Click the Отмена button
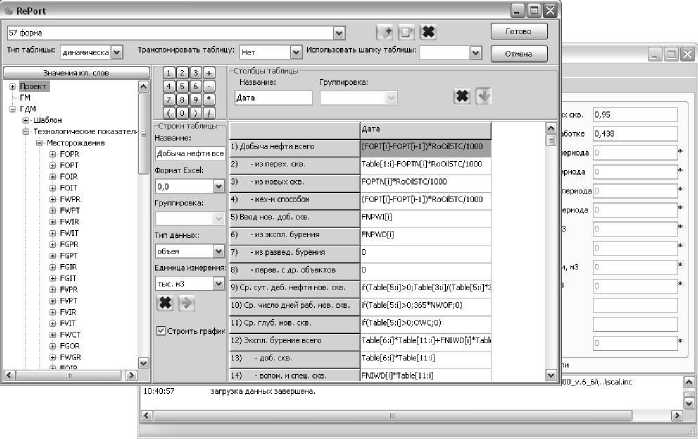This screenshot has height=439, width=698. (519, 54)
